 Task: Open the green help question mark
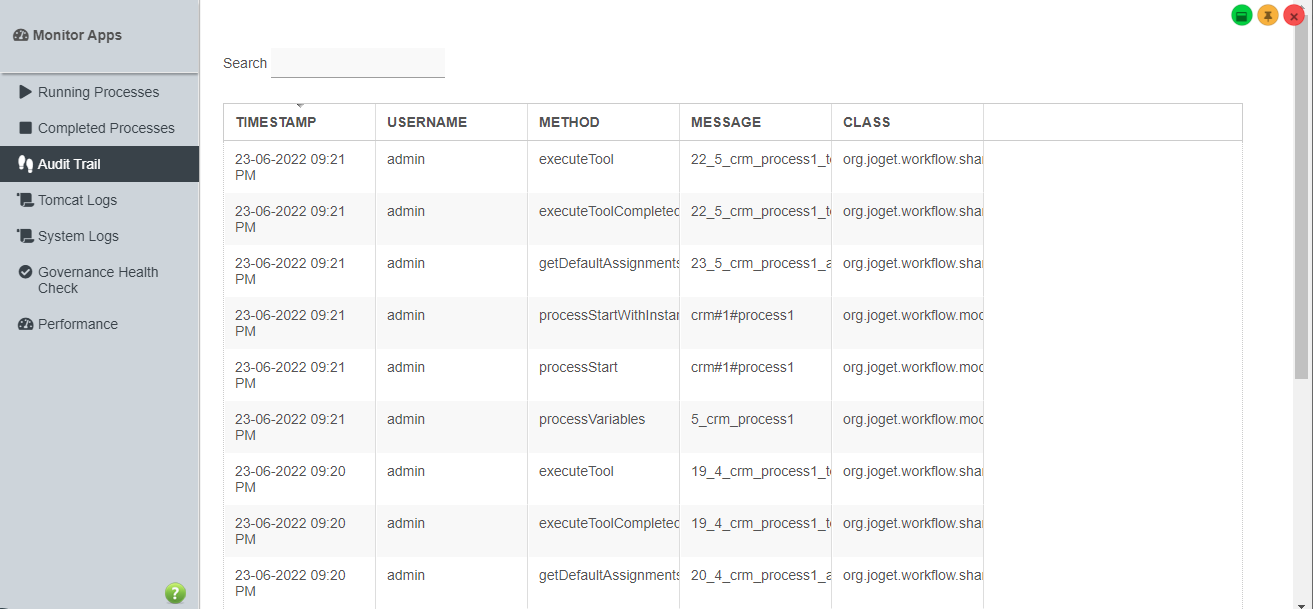pos(175,593)
